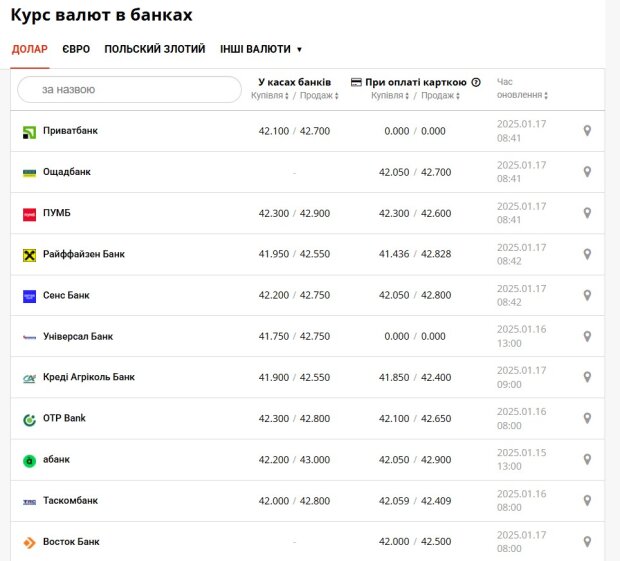
Task: Switch to the ПОЛЬСКИЙ ЗЛОТИЙ tab
Action: (x=155, y=49)
